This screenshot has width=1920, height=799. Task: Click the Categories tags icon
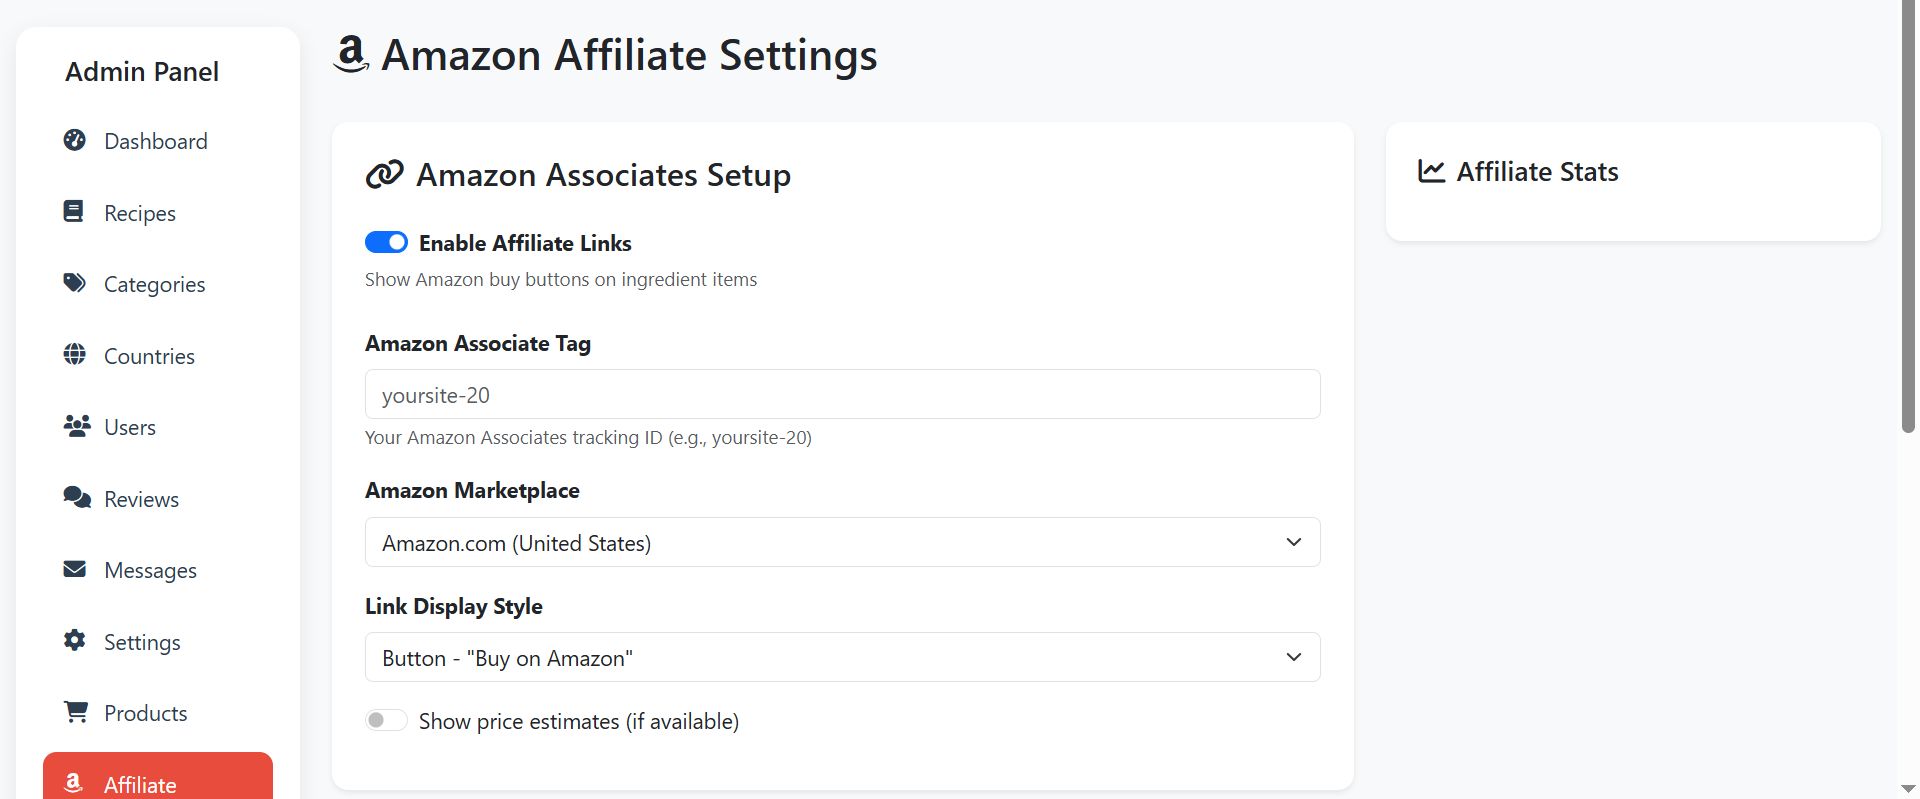pos(75,284)
